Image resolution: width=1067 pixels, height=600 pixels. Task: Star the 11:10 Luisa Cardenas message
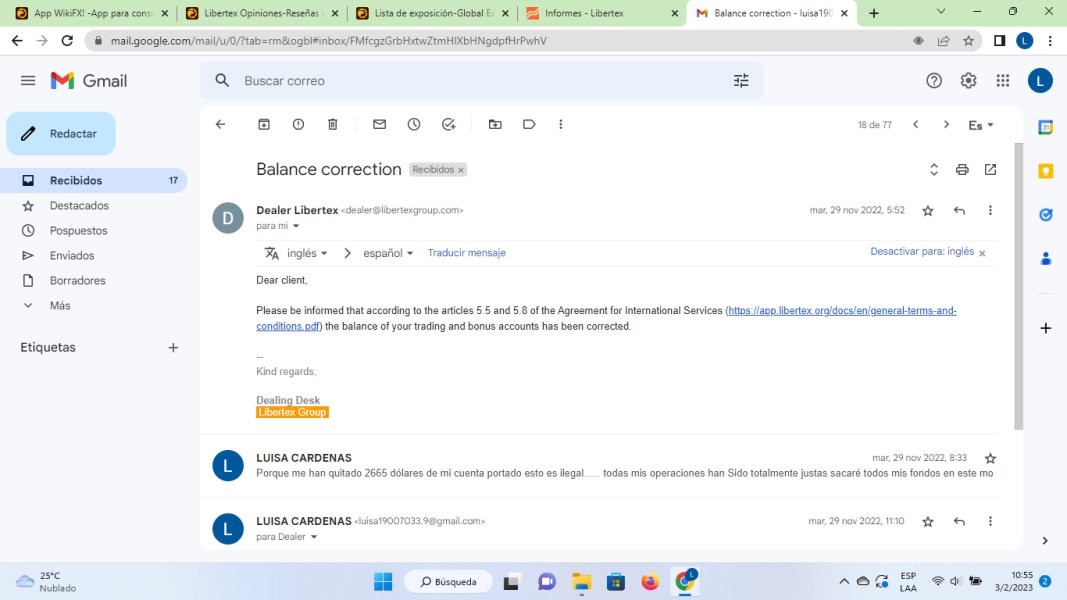pyautogui.click(x=928, y=522)
